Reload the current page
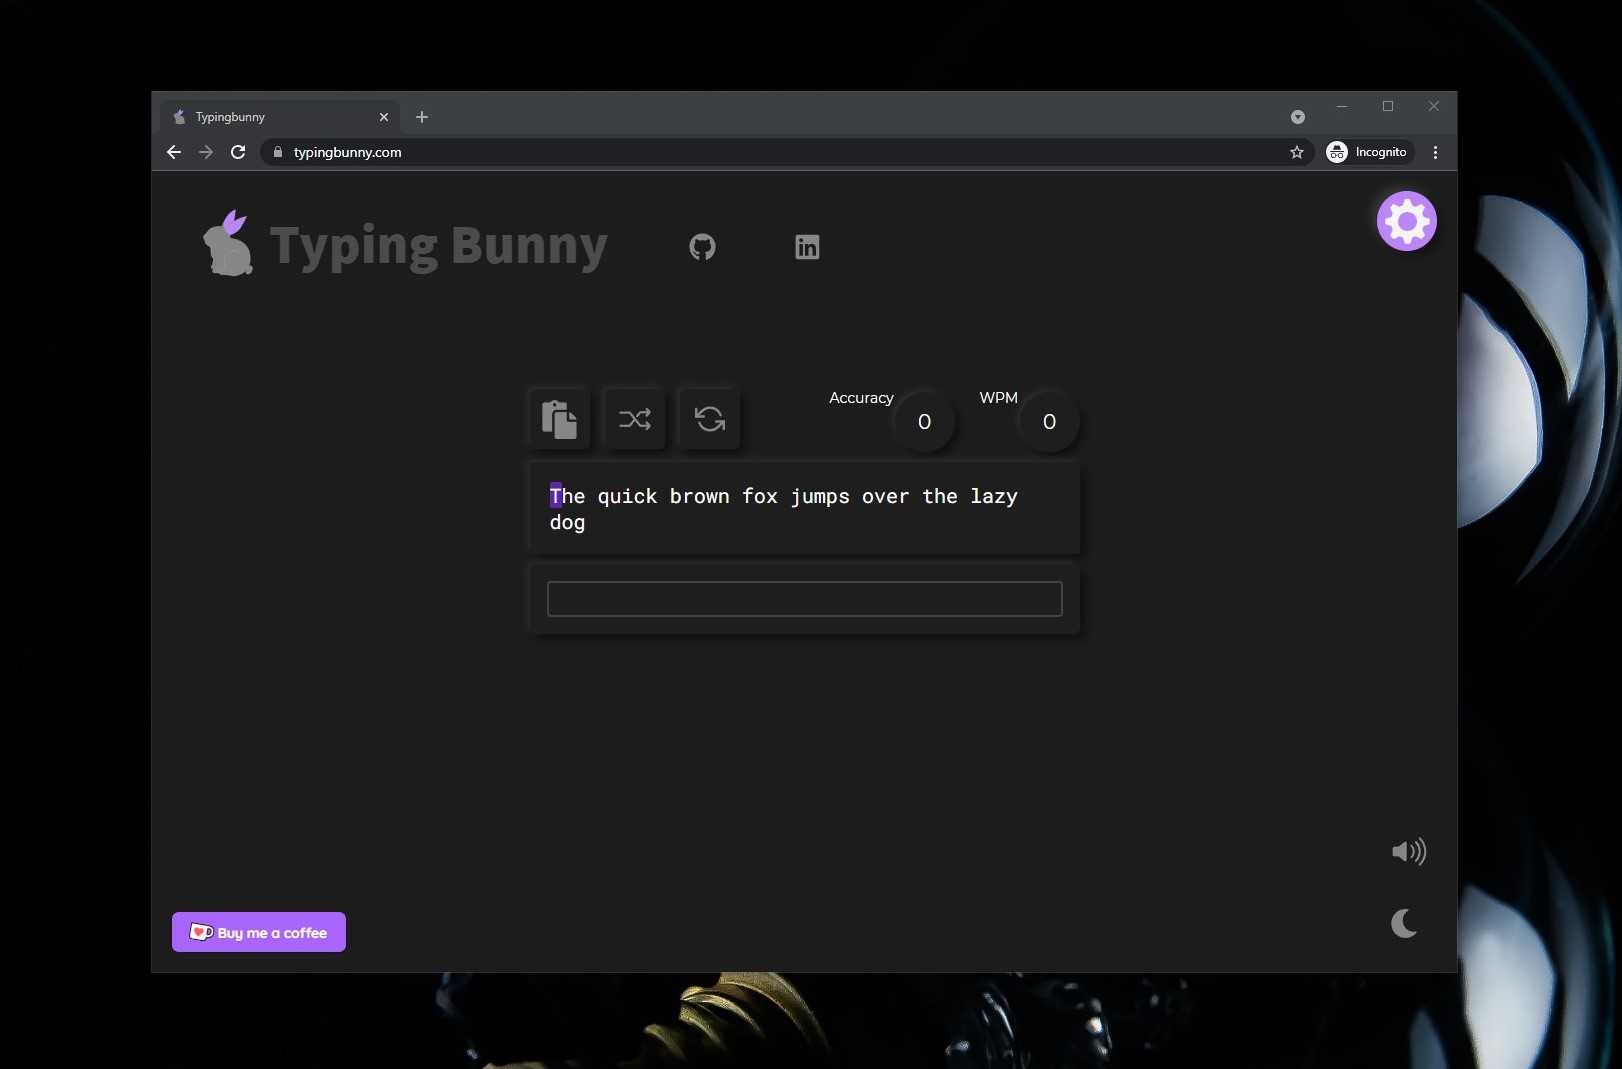Image resolution: width=1622 pixels, height=1069 pixels. 238,152
